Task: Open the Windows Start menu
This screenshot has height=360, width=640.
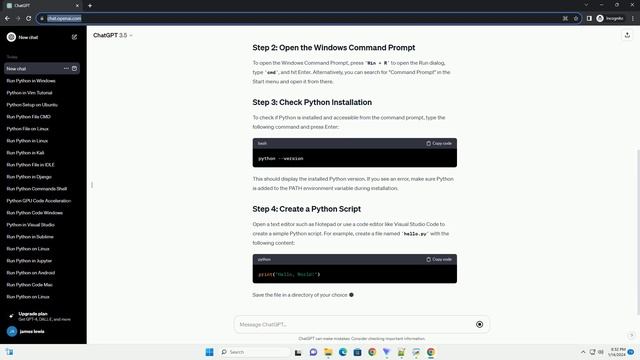Action: tap(209, 352)
